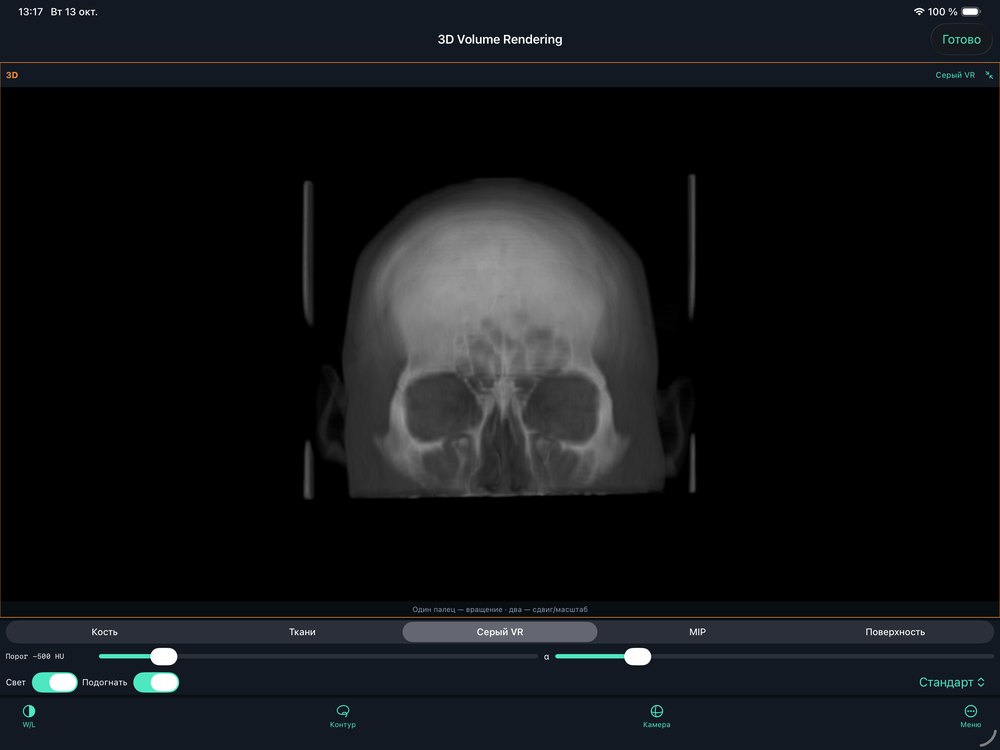Switch to the Поверхность surface tab

point(895,632)
